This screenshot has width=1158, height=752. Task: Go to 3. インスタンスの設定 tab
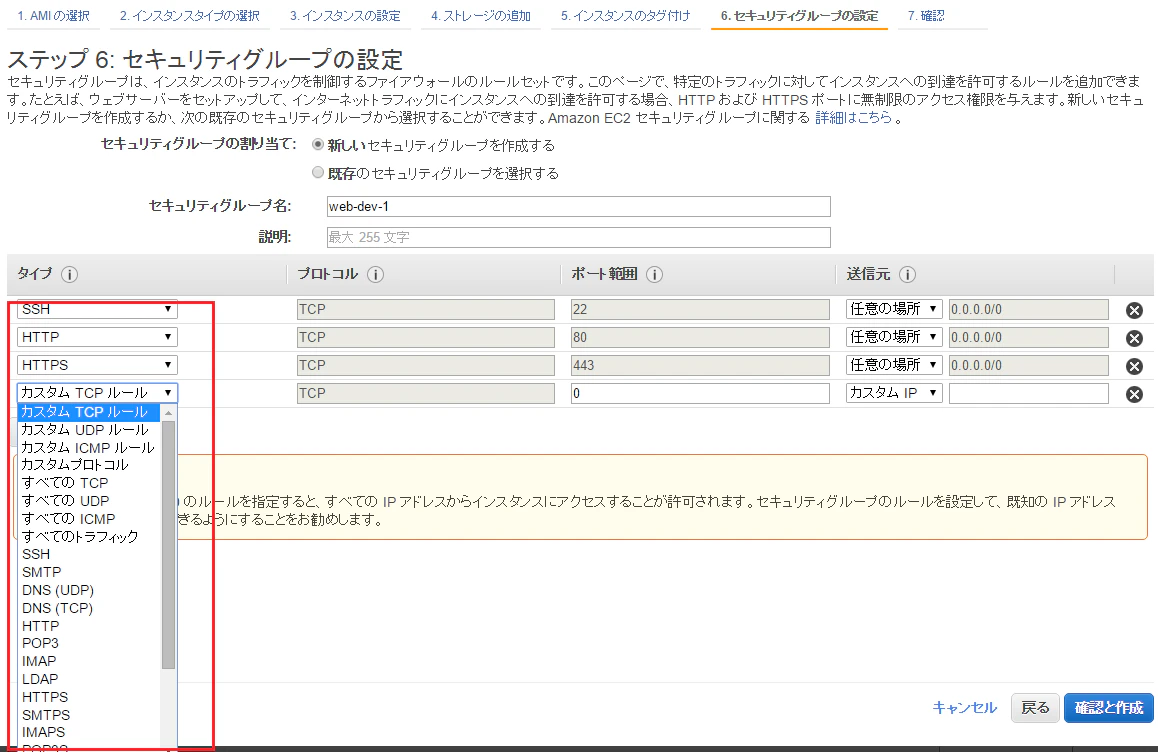pyautogui.click(x=345, y=16)
